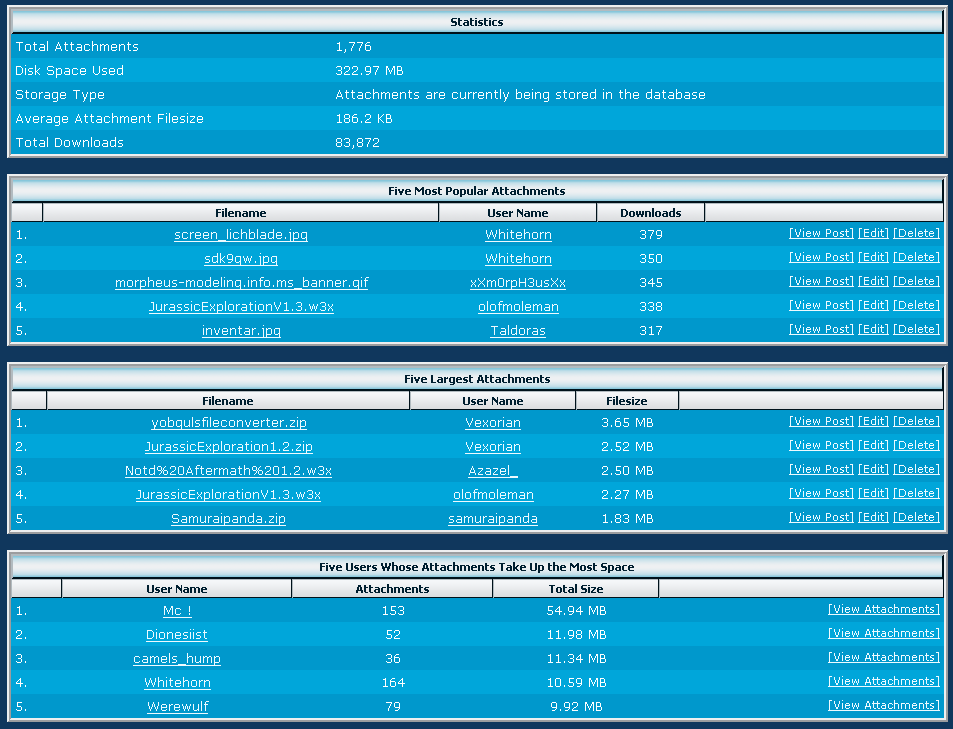Open camels_hump user profile

coord(177,658)
